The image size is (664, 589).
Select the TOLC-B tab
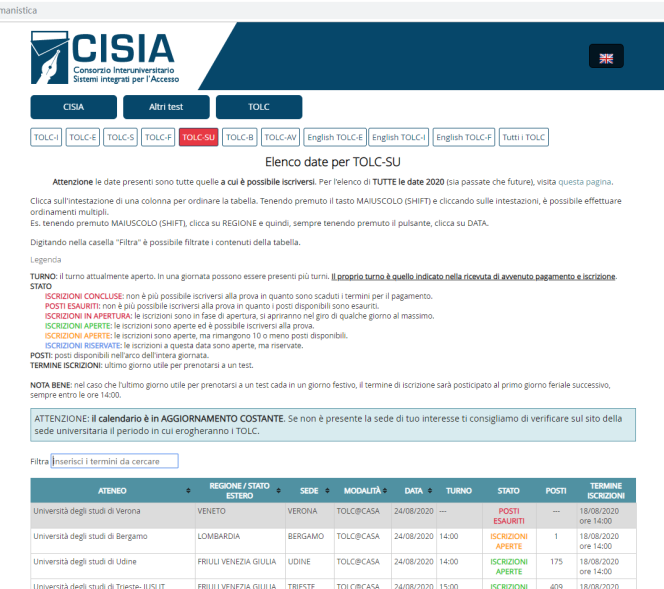(x=240, y=137)
